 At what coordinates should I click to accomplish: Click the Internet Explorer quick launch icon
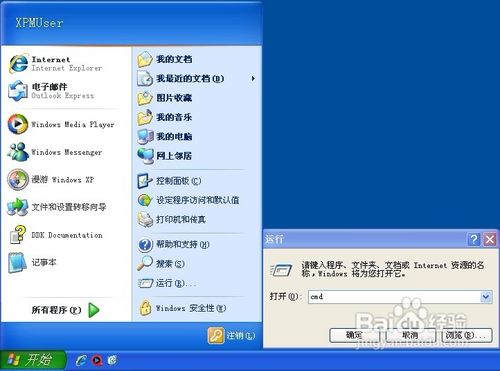click(81, 360)
